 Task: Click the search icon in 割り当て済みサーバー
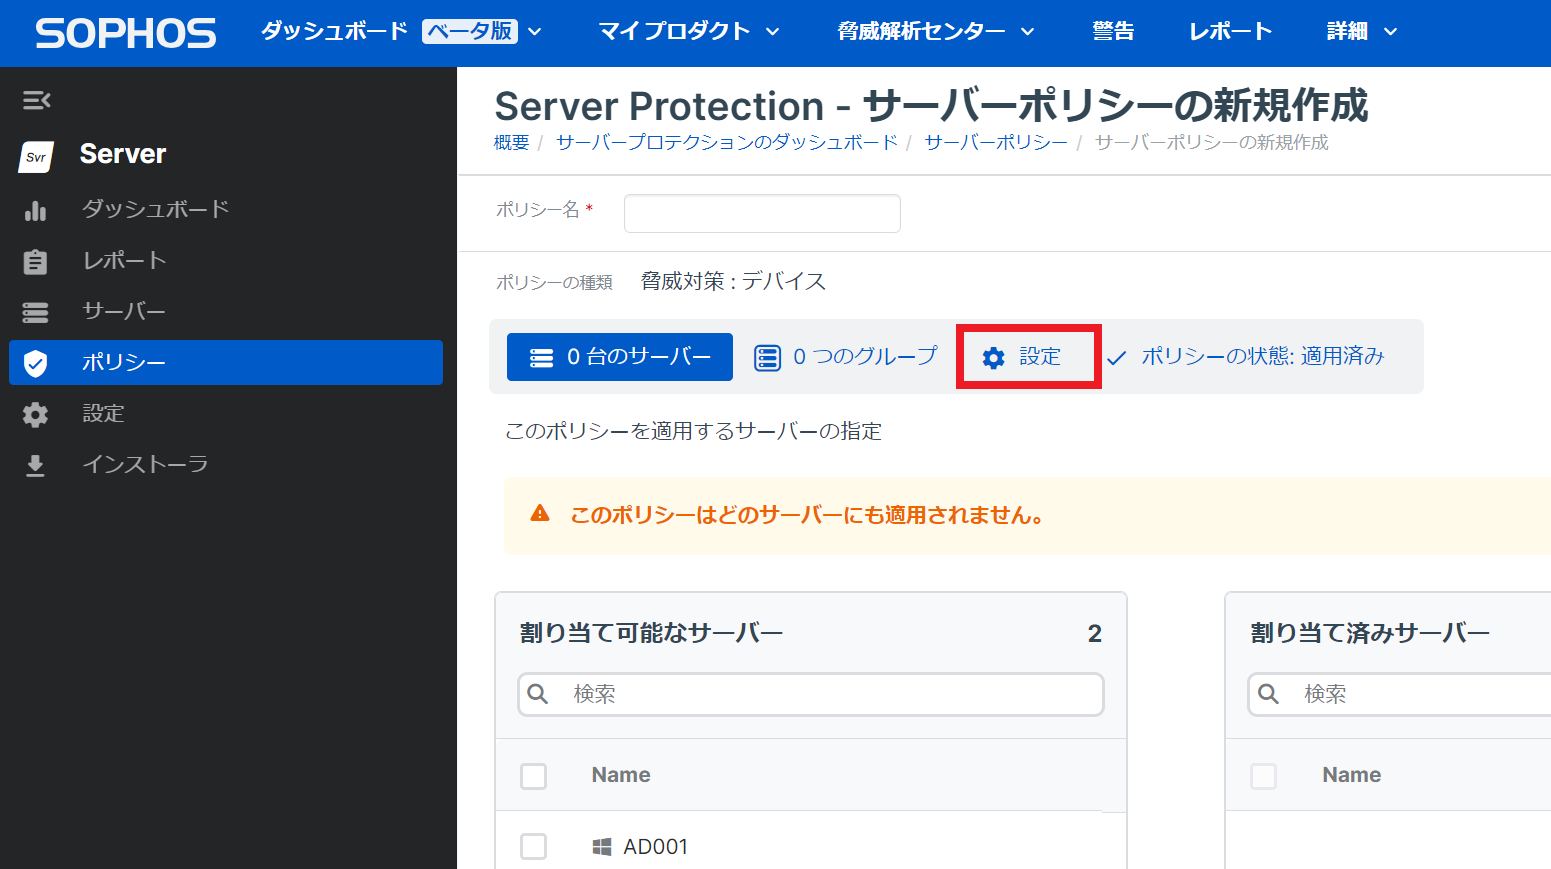[1269, 694]
